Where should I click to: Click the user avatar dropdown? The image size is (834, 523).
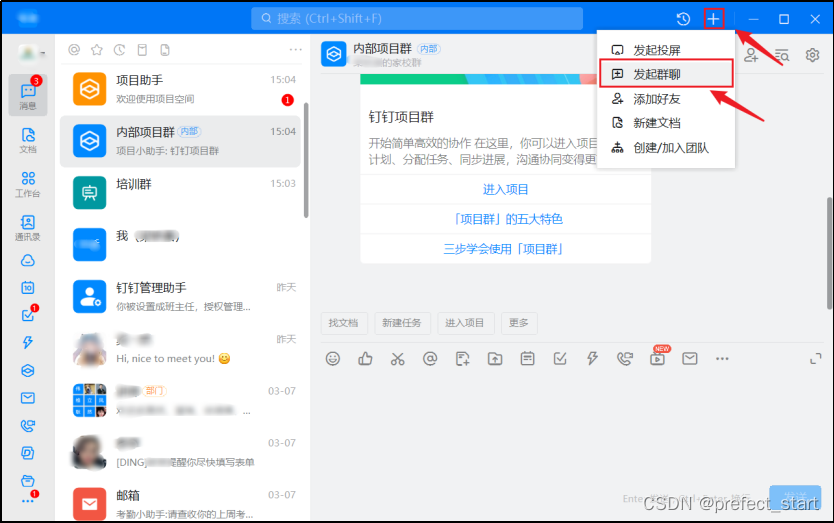pyautogui.click(x=31, y=53)
